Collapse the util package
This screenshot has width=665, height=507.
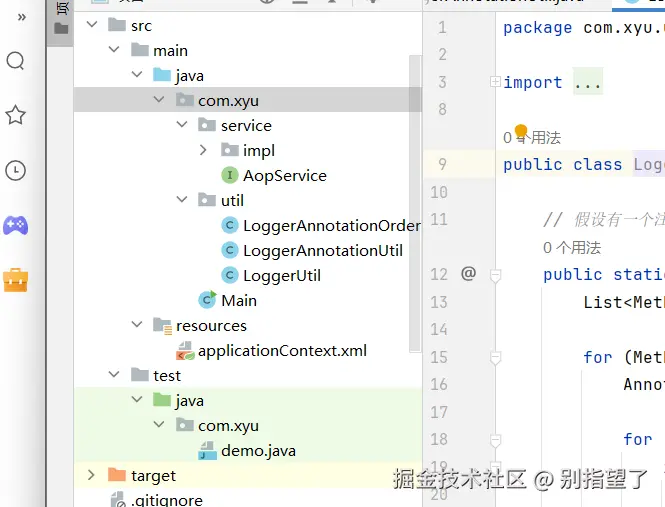(182, 200)
